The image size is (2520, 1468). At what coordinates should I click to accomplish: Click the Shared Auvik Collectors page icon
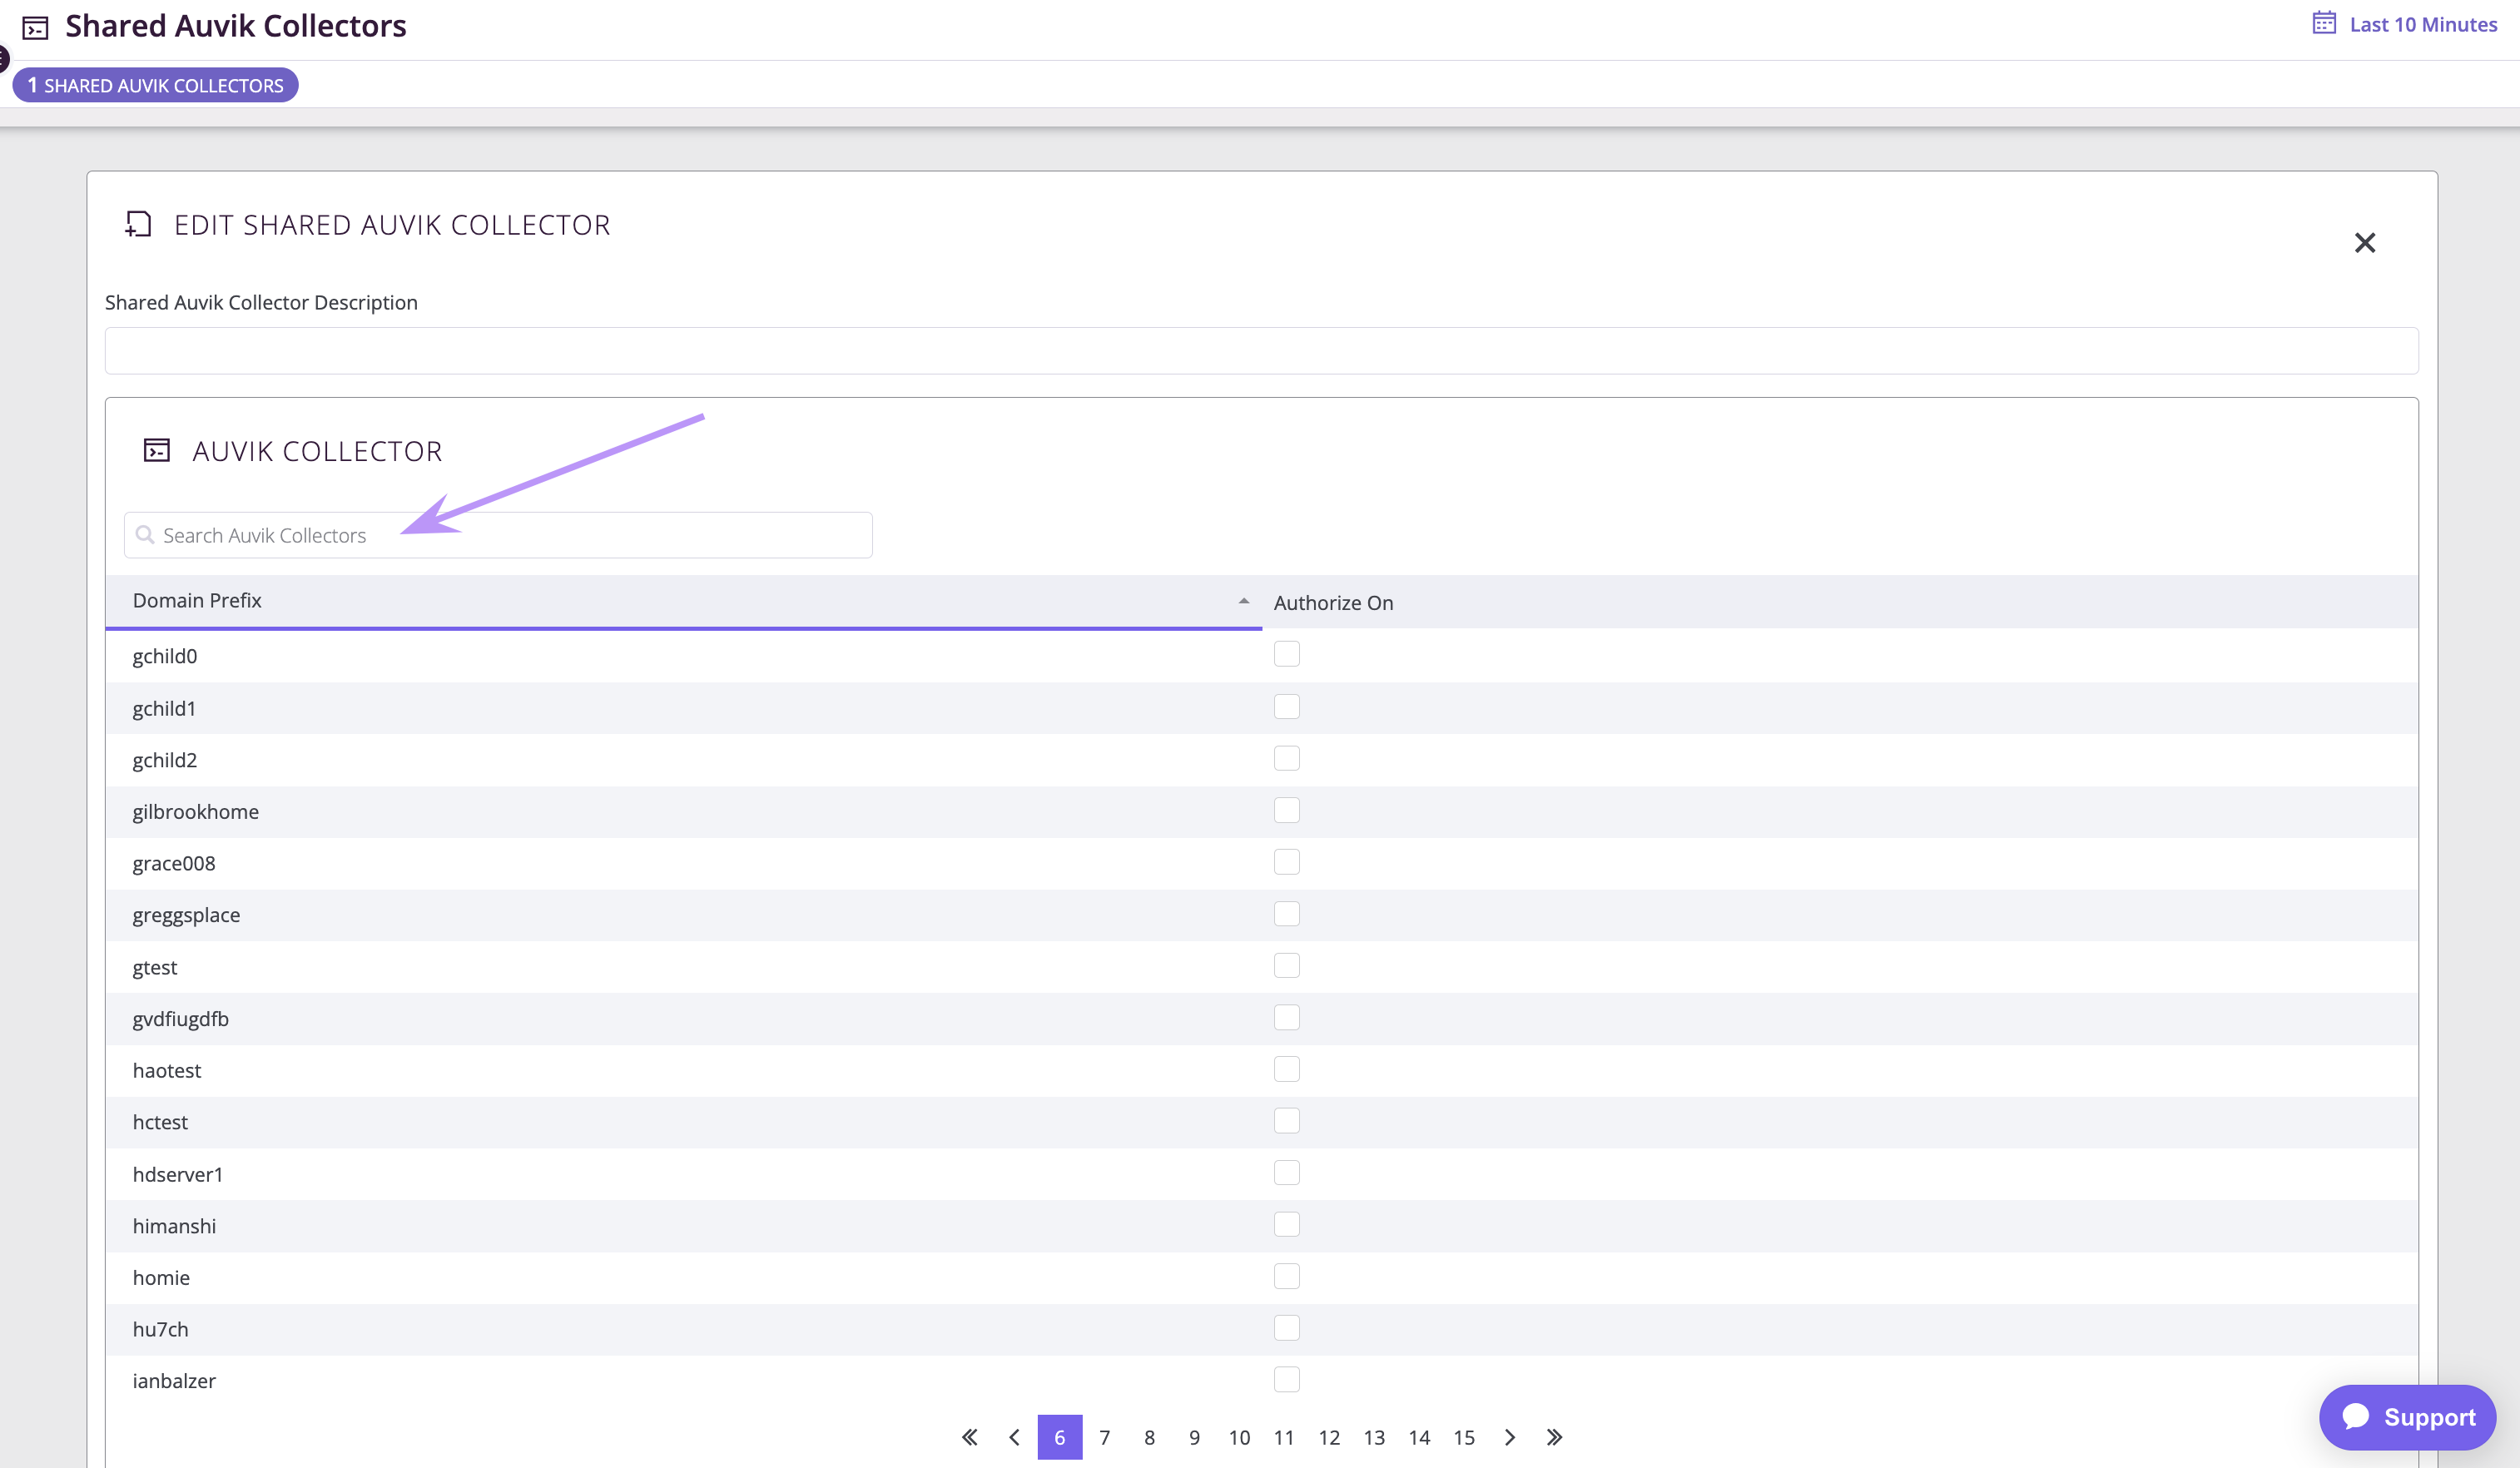click(35, 28)
